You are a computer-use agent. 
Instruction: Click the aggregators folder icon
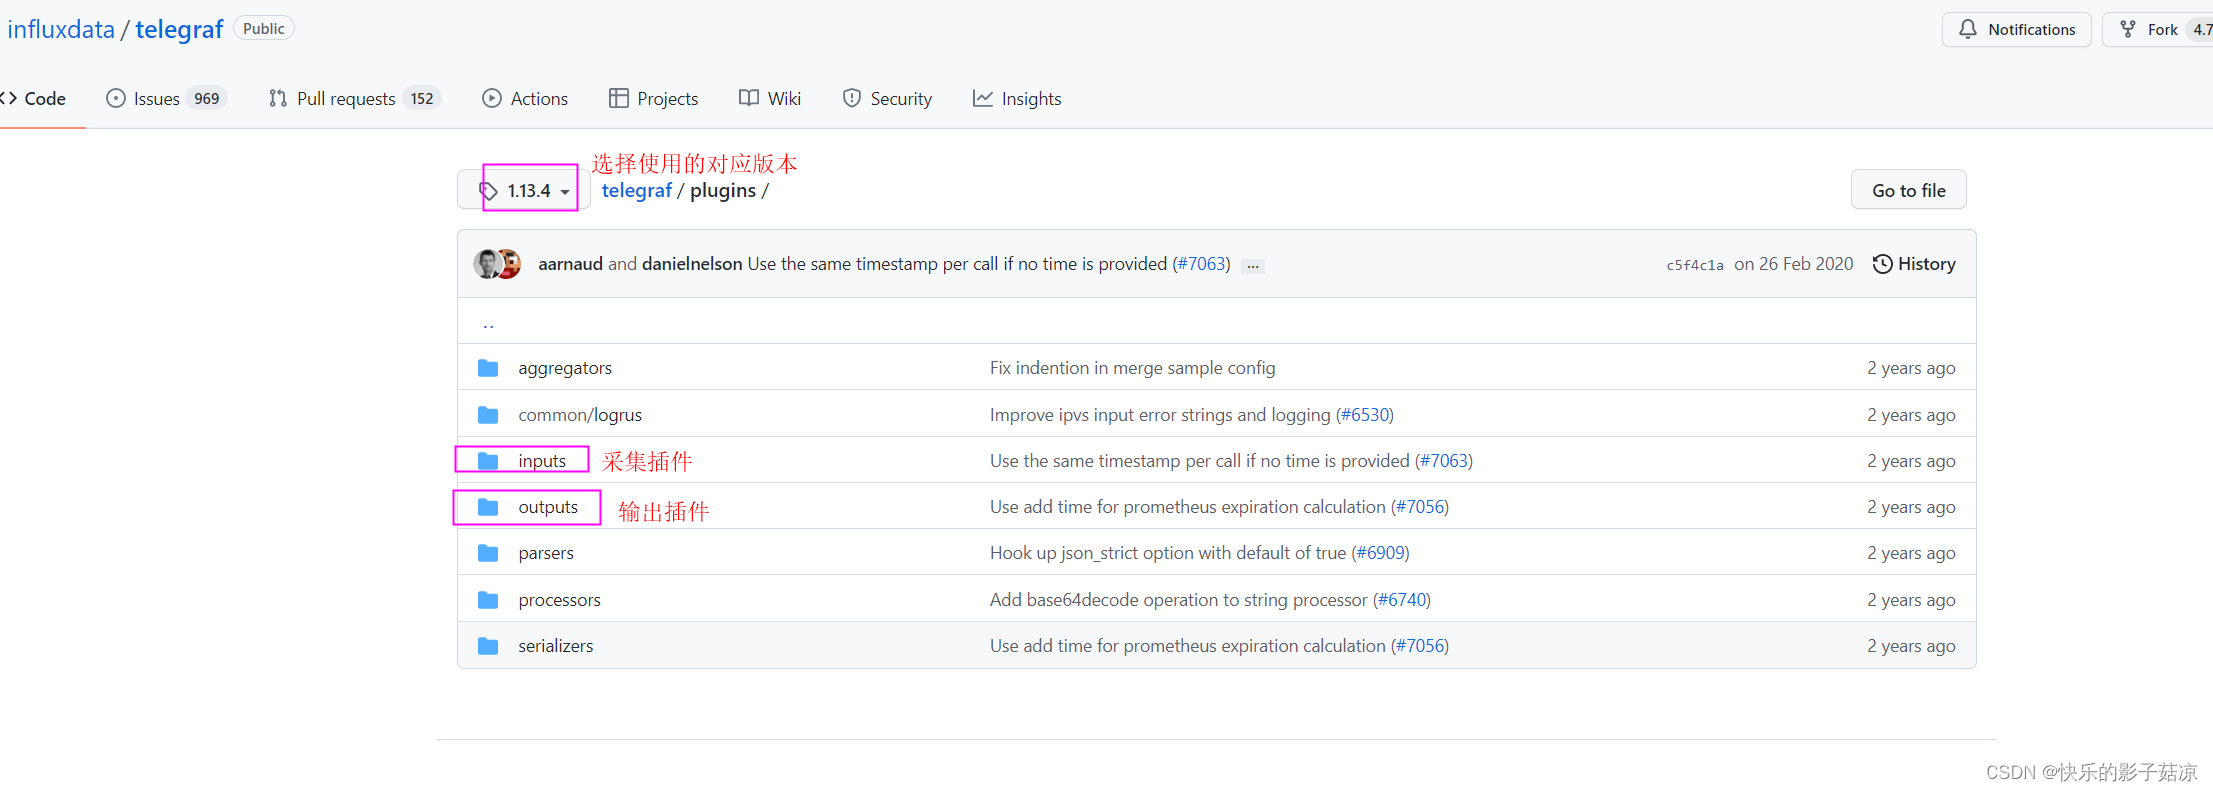click(488, 368)
